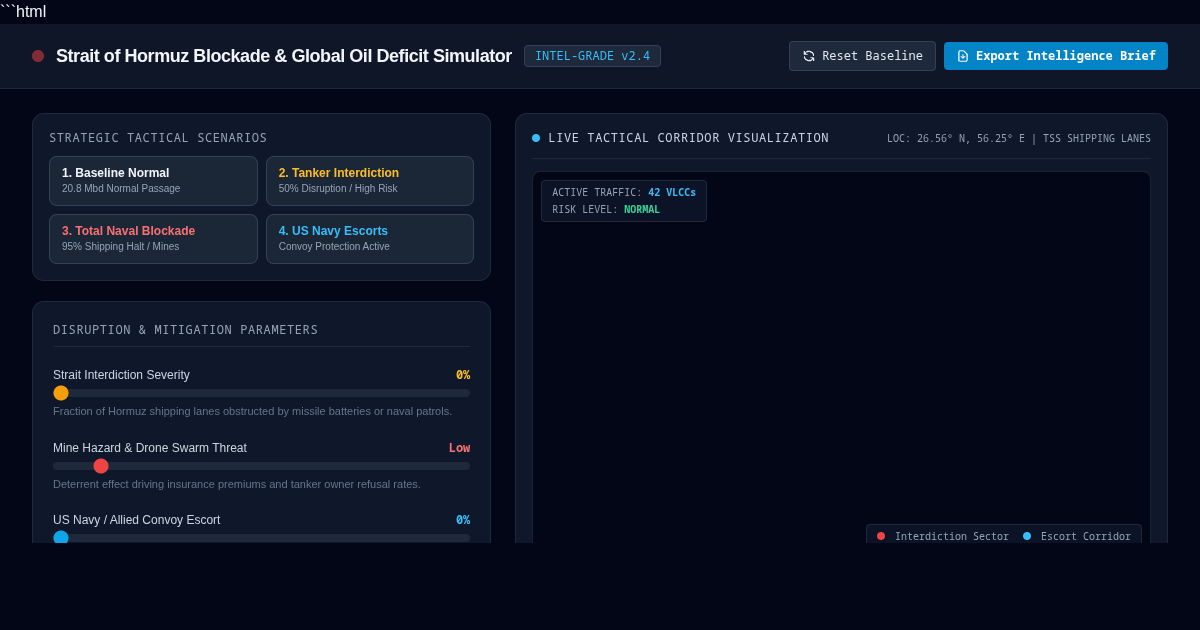Click the Strait Interdiction Severity label
This screenshot has width=1200, height=630.
121,375
